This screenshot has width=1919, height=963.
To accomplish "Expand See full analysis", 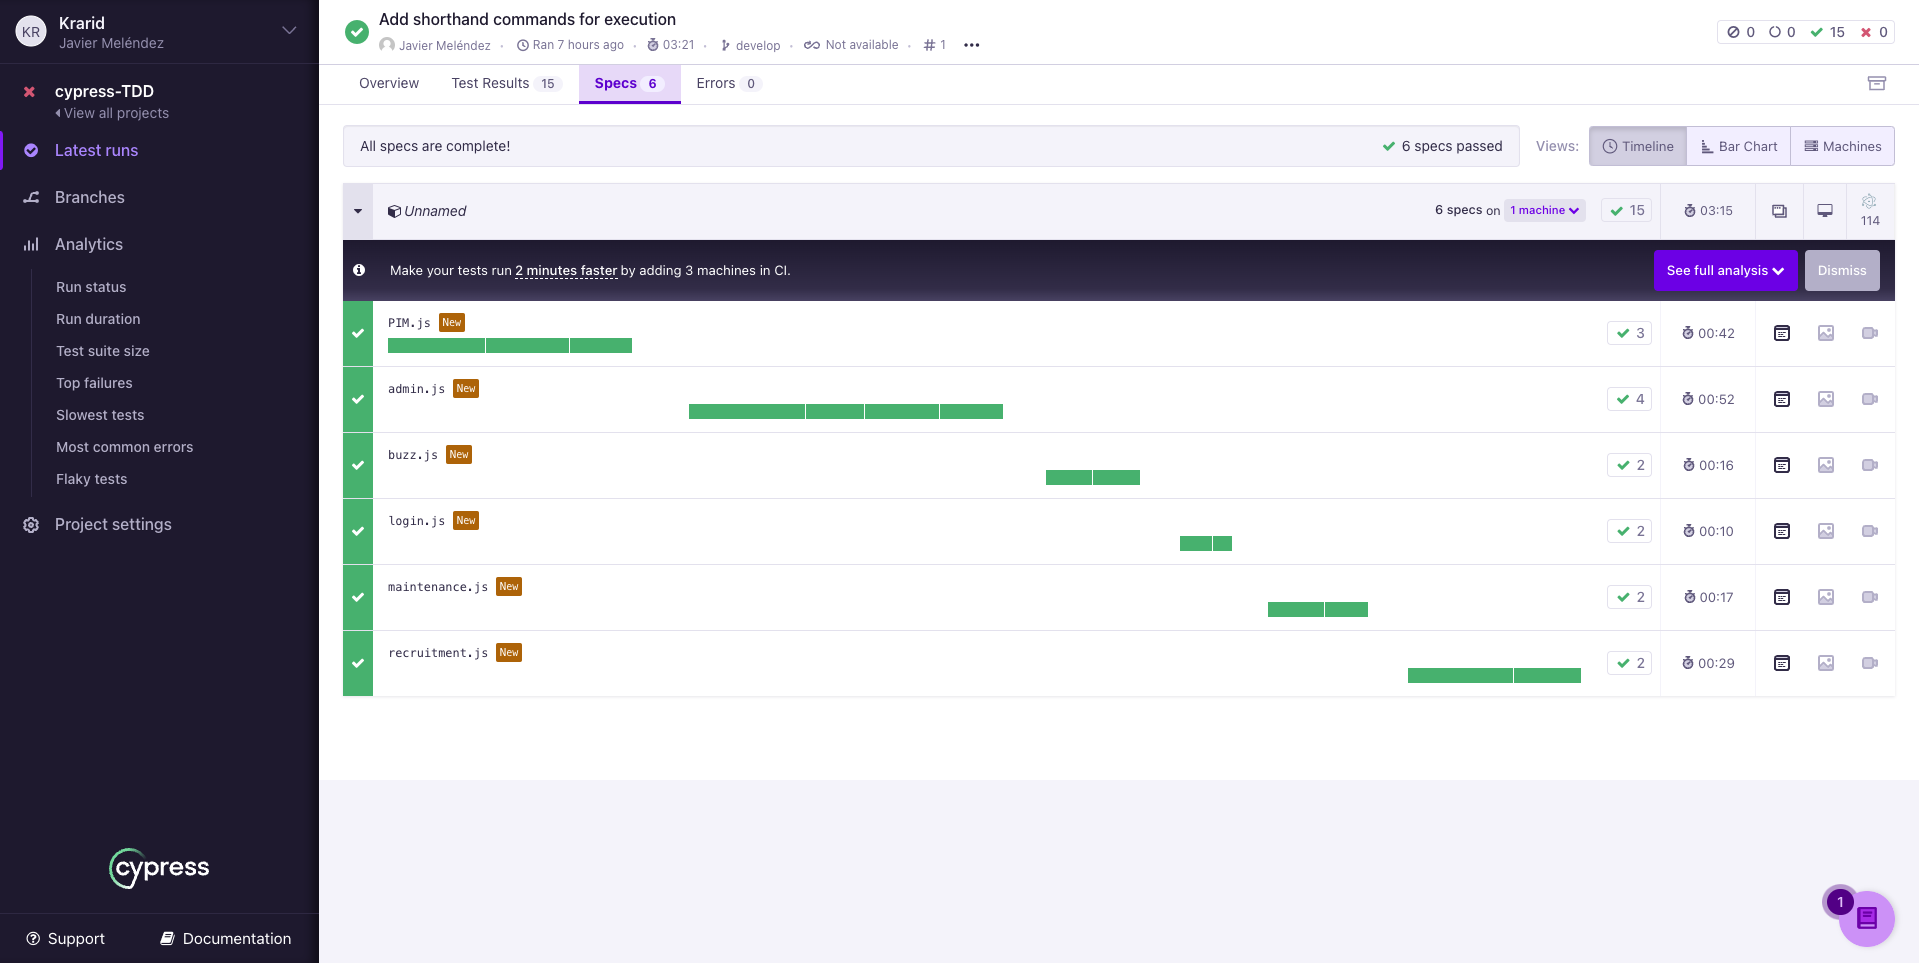I will pos(1725,271).
